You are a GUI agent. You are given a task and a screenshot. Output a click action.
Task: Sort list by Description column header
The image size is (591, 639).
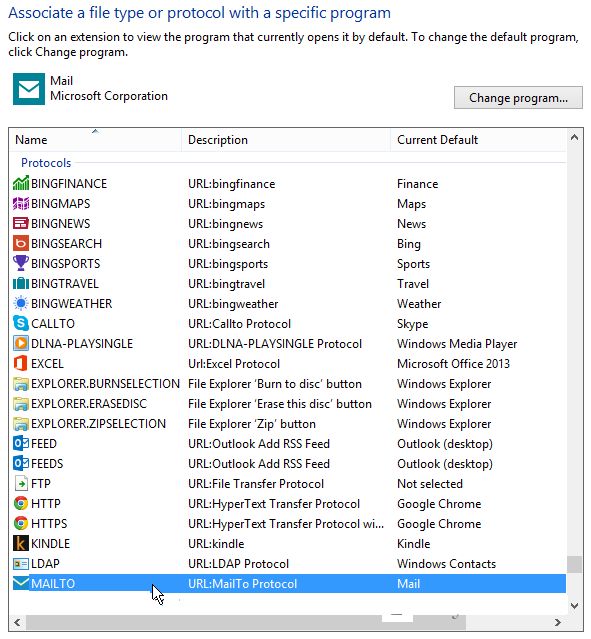coord(286,140)
